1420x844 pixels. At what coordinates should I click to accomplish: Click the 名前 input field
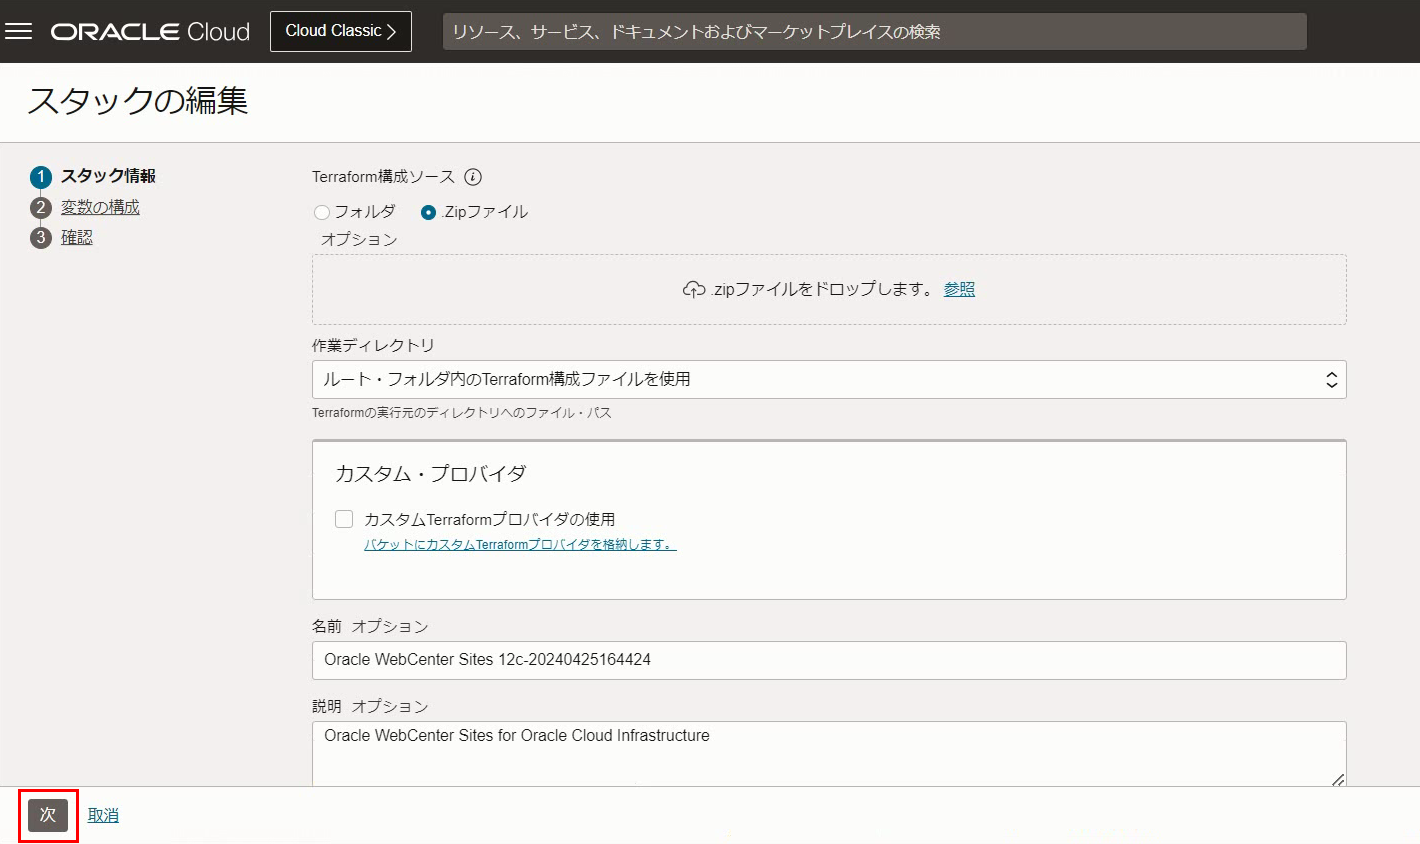coord(829,660)
